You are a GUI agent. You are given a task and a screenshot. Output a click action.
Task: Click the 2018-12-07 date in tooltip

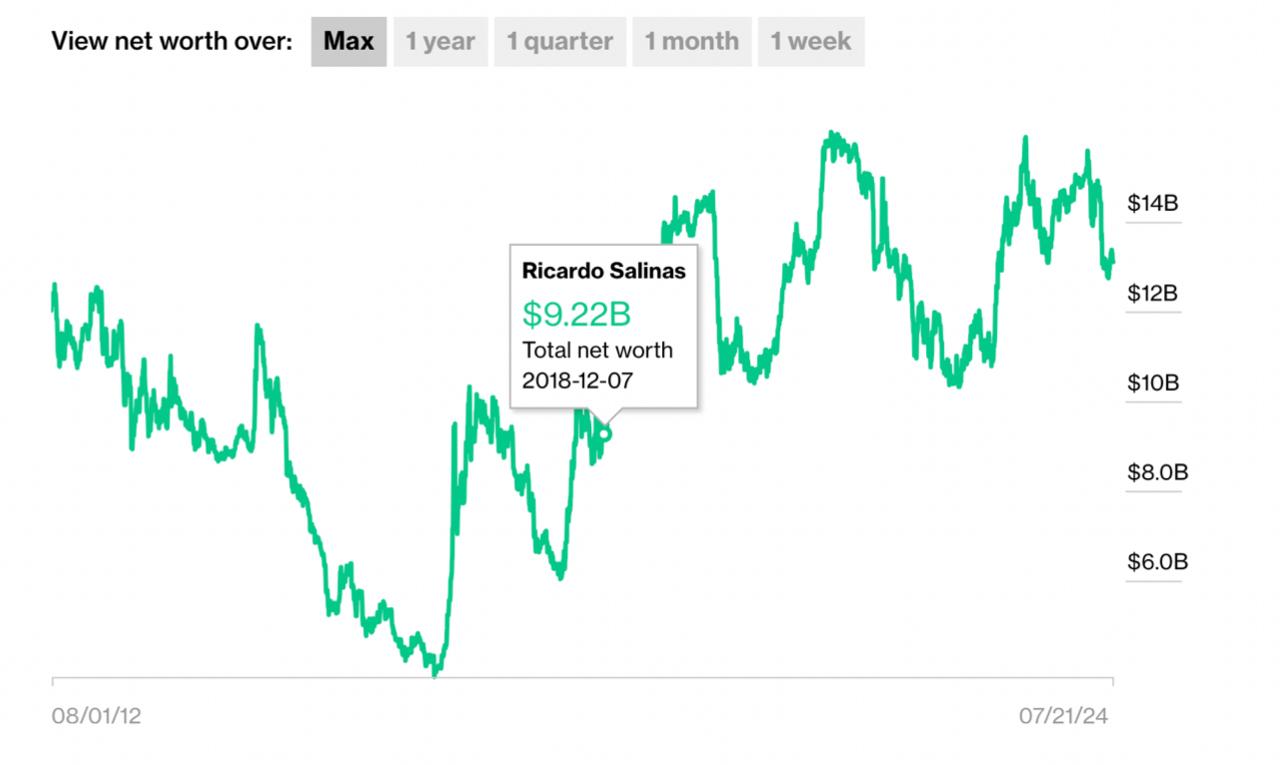point(578,380)
